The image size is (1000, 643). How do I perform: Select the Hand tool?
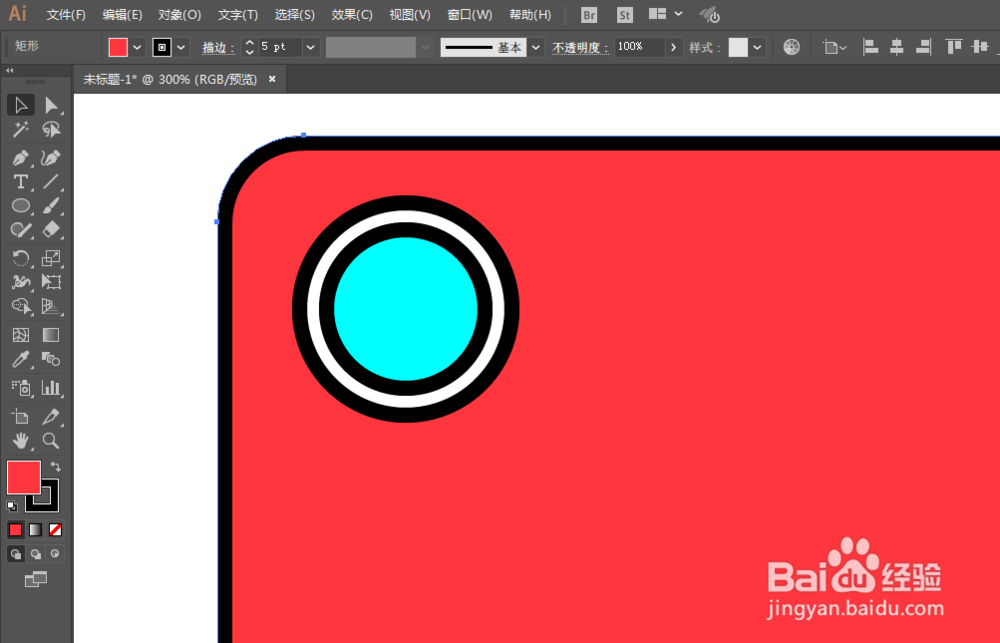[x=20, y=441]
